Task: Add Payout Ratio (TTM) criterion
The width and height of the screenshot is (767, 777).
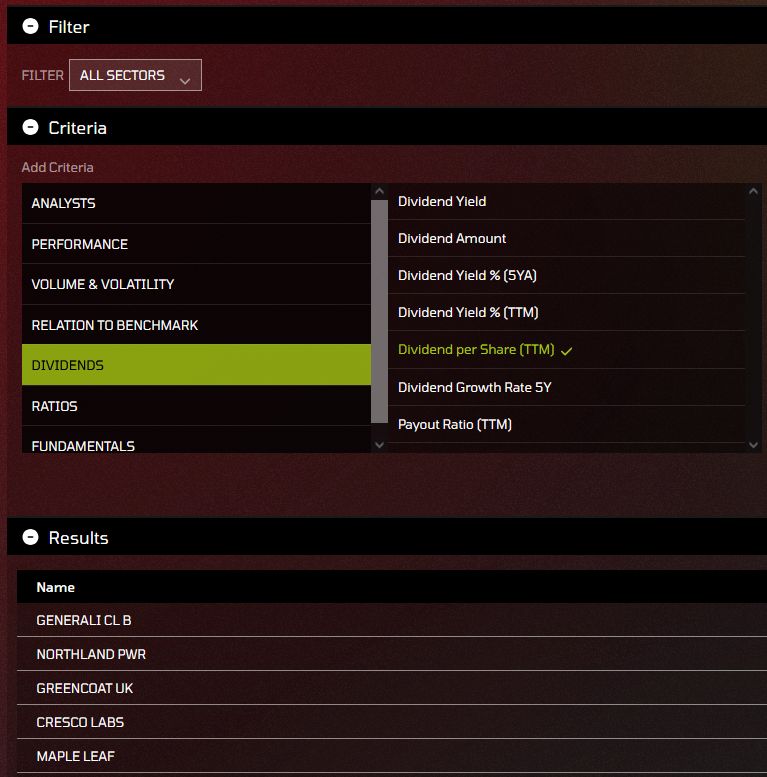Action: pyautogui.click(x=455, y=424)
